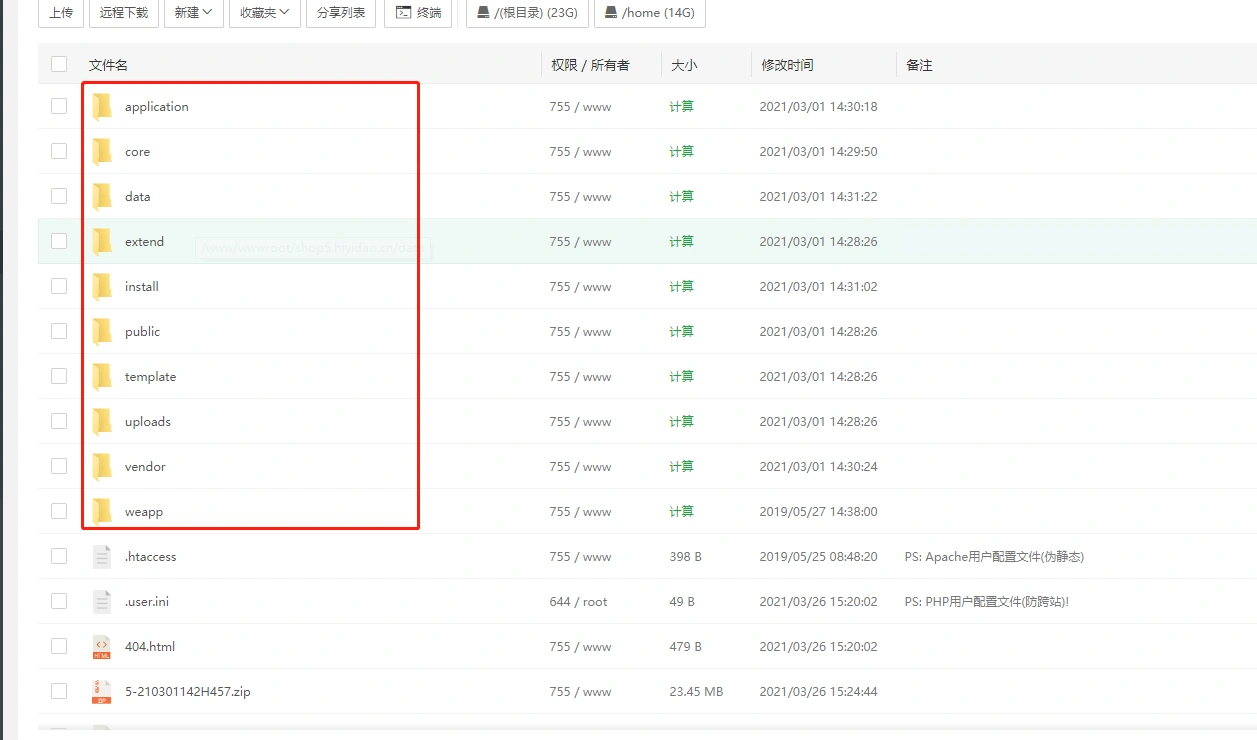
Task: Calculate size of install folder
Action: point(681,286)
